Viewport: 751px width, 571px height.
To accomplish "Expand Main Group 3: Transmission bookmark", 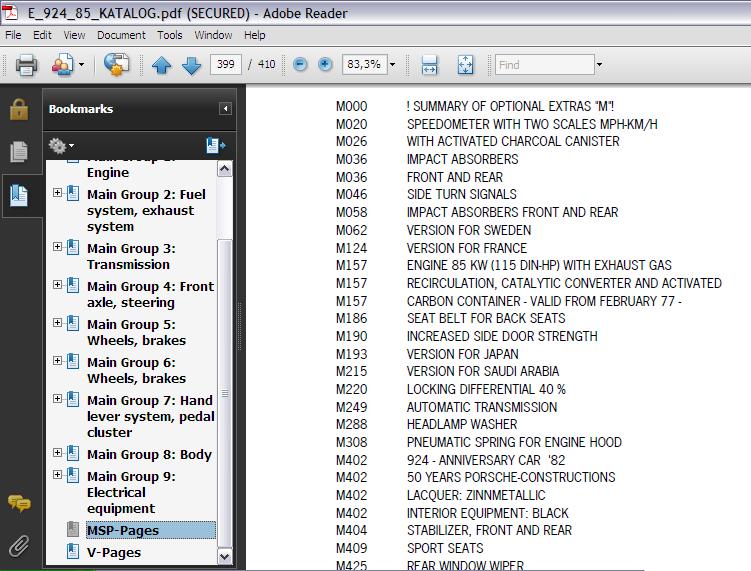I will click(x=57, y=247).
